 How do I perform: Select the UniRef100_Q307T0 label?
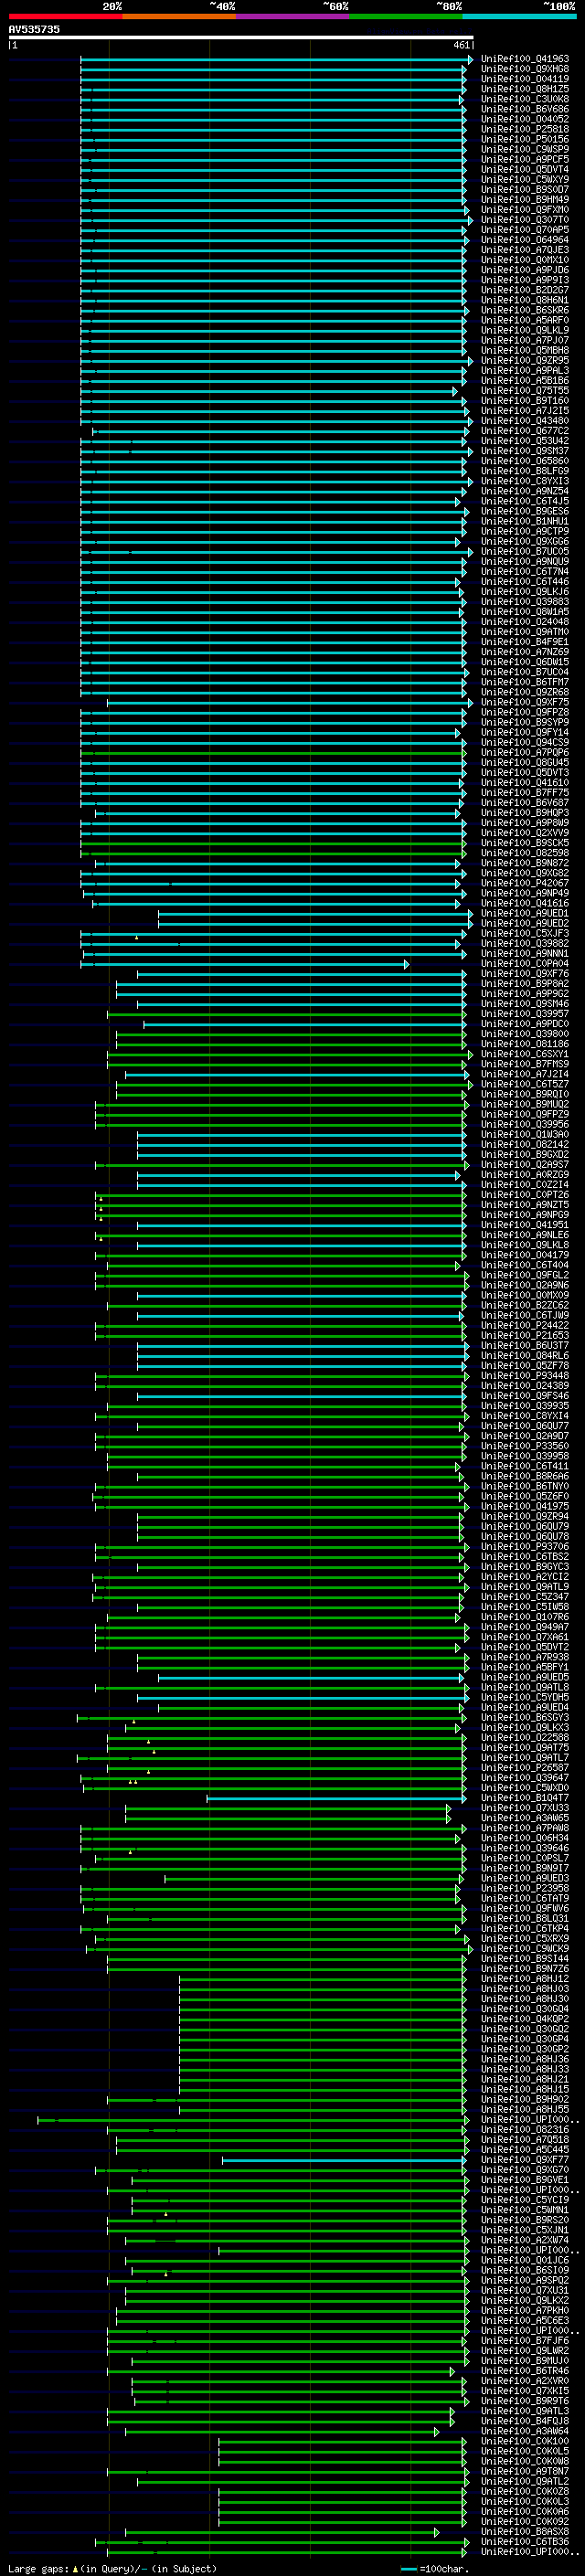tap(525, 219)
